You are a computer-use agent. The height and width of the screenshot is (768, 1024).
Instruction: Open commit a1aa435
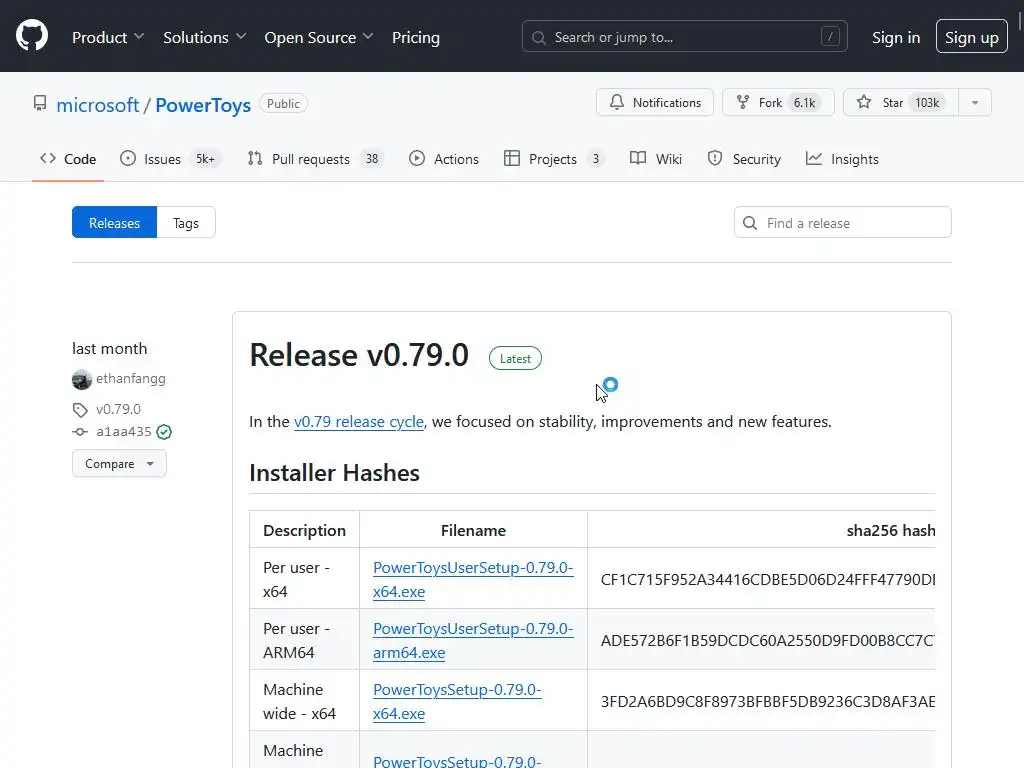[x=123, y=432]
